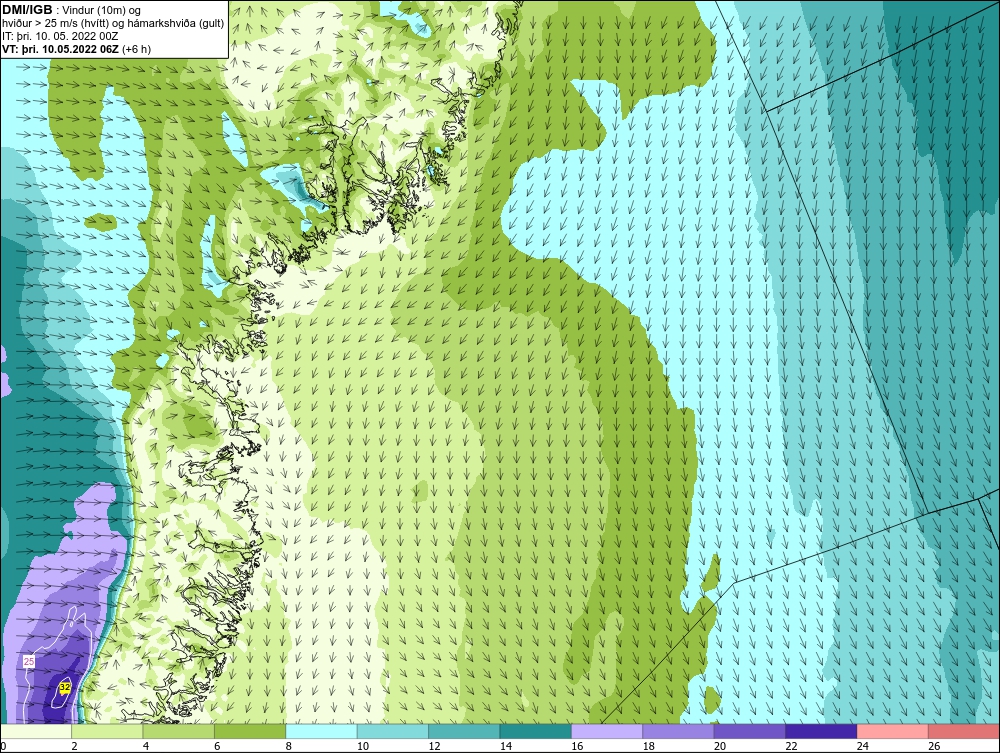The image size is (1000, 753).
Task: Click the 'hviður > 25 m/s (hvítt)' legend line
Action: (x=114, y=23)
